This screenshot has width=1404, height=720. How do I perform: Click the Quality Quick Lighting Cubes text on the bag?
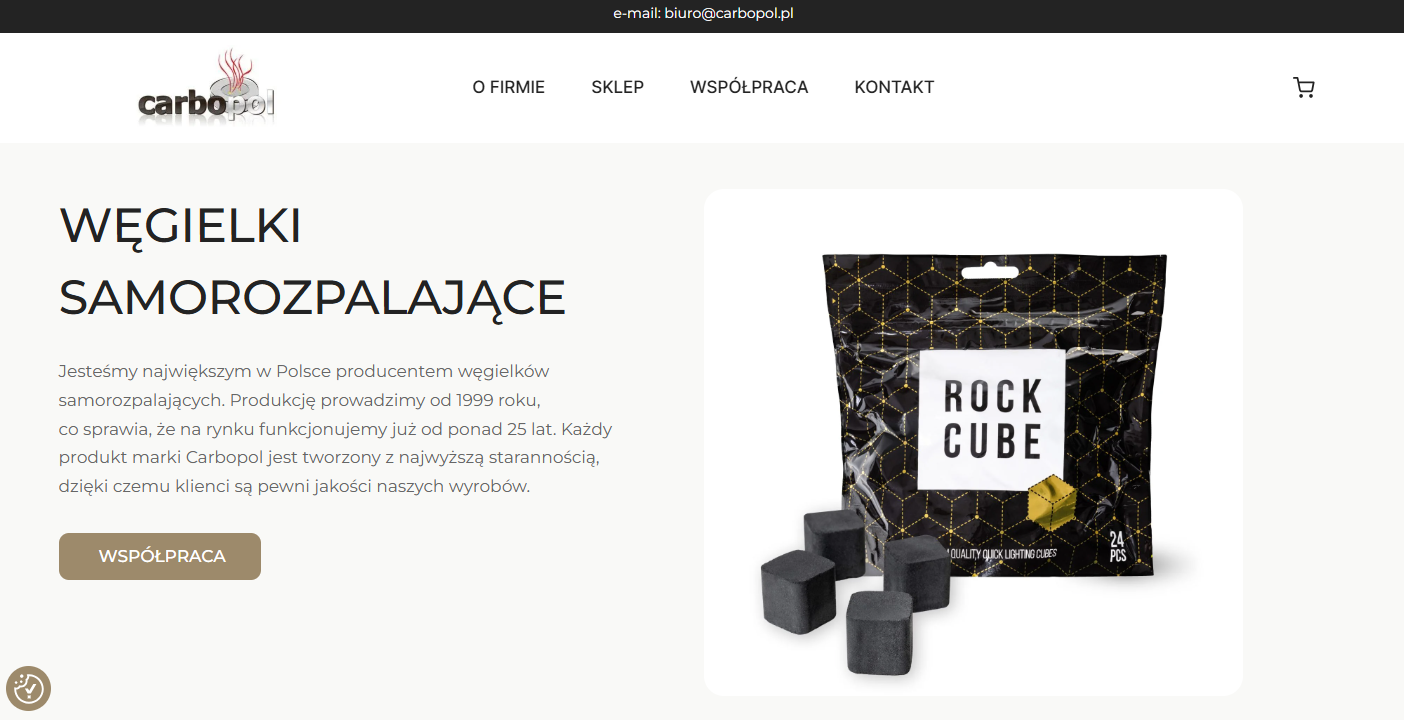pos(1004,552)
